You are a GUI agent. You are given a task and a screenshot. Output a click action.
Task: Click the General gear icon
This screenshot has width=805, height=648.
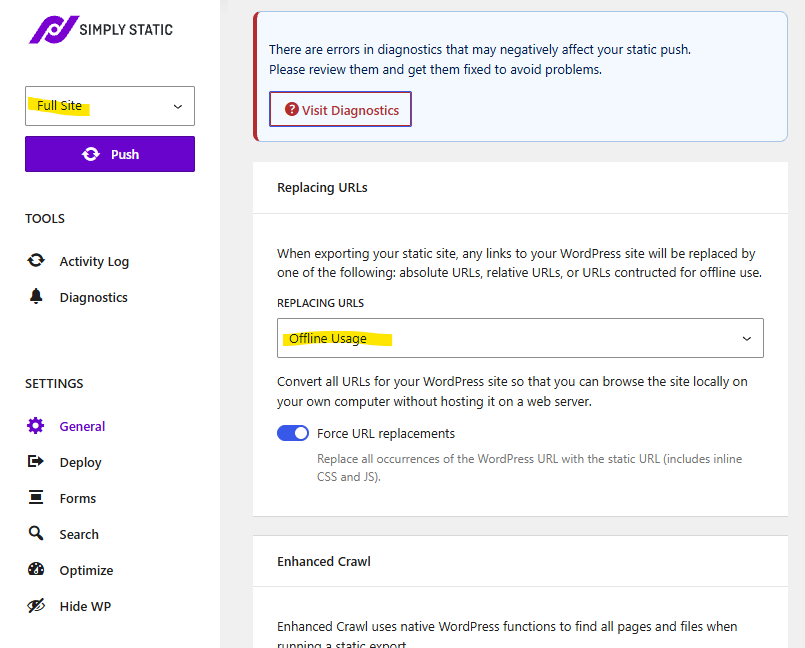[x=35, y=426]
